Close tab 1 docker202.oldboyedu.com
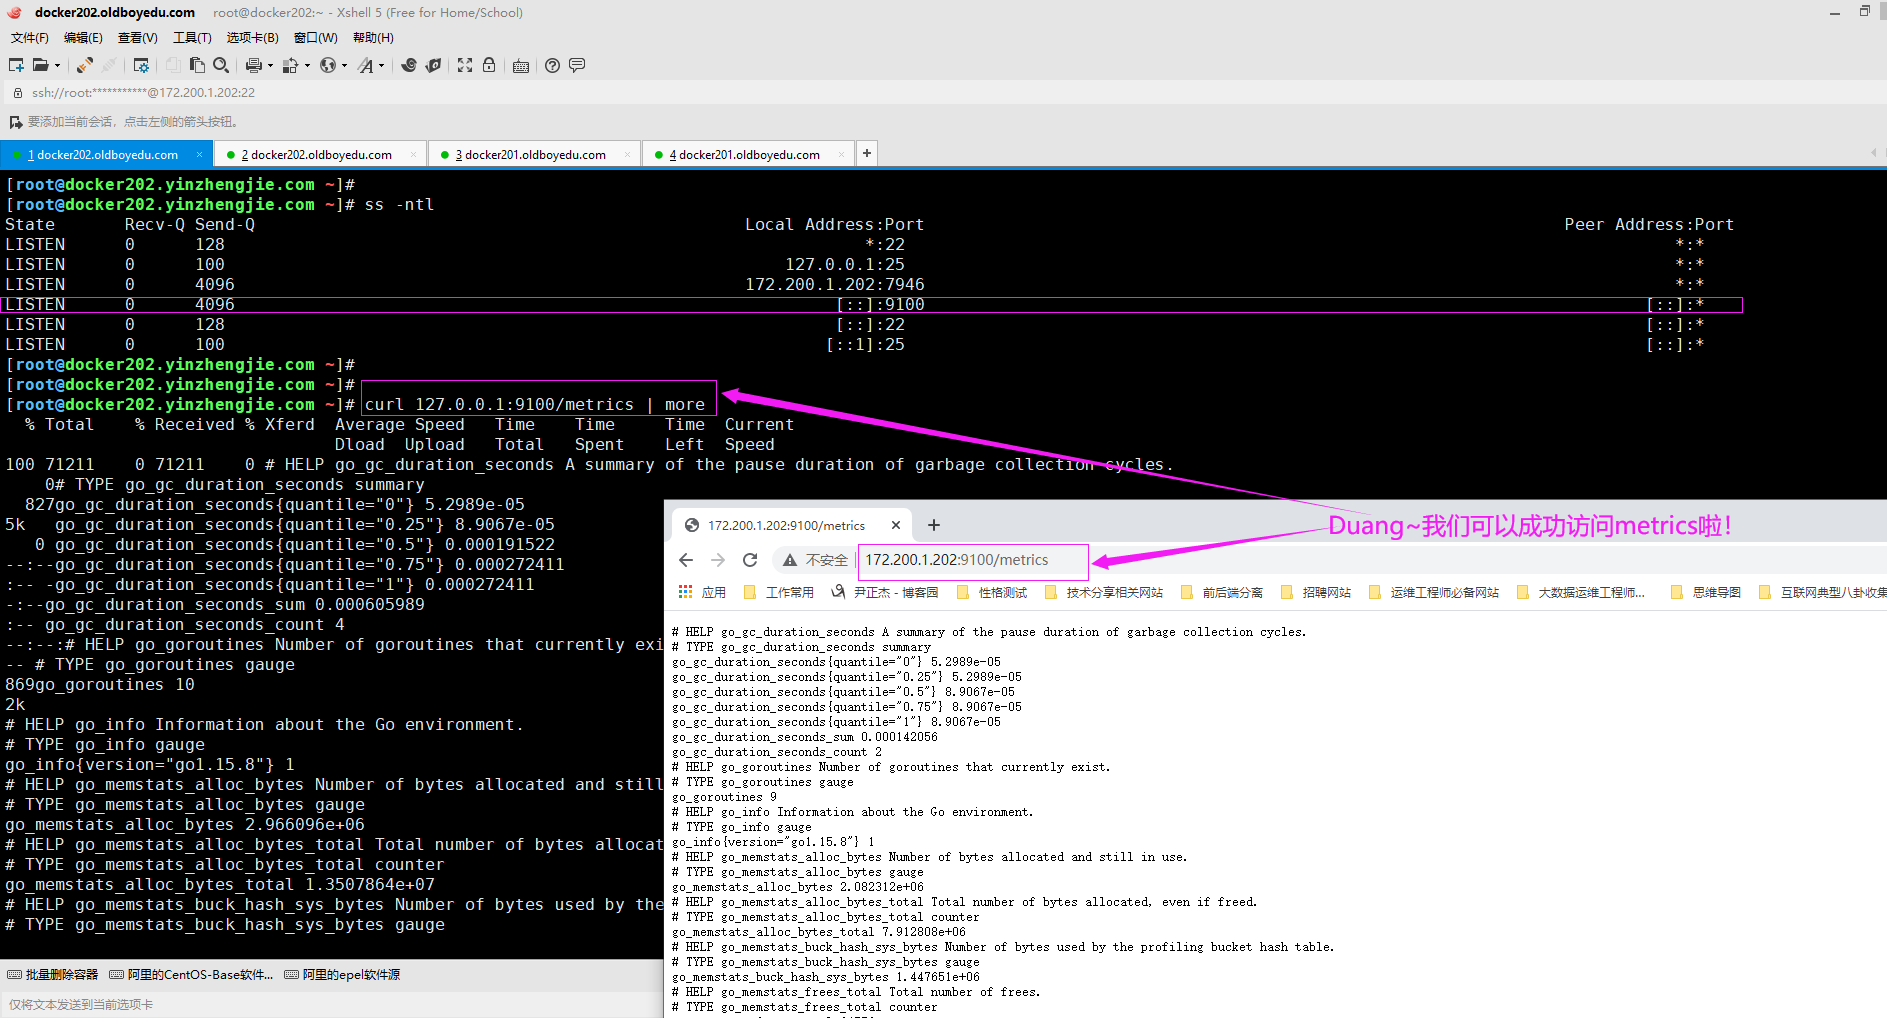This screenshot has height=1018, width=1887. 200,155
